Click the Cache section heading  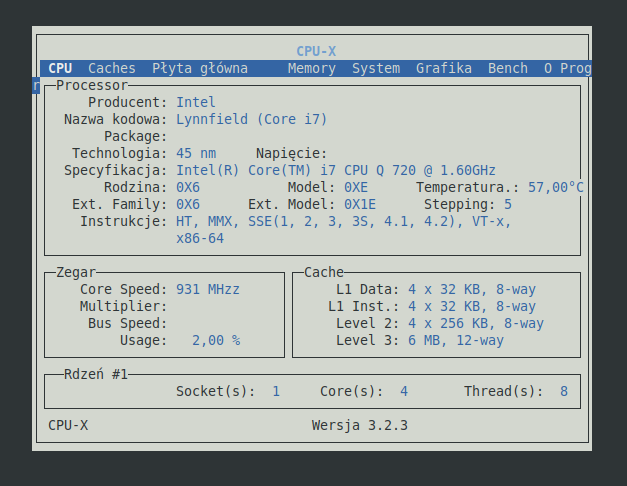point(324,272)
